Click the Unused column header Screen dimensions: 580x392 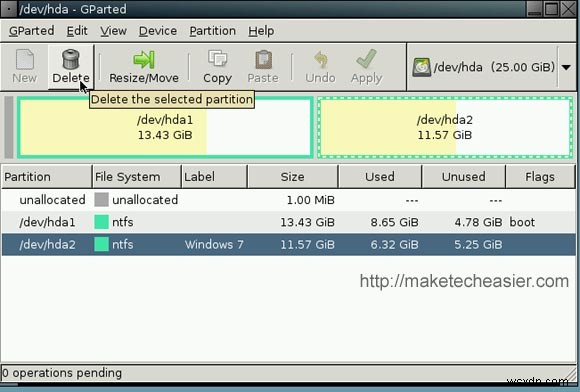tap(463, 177)
